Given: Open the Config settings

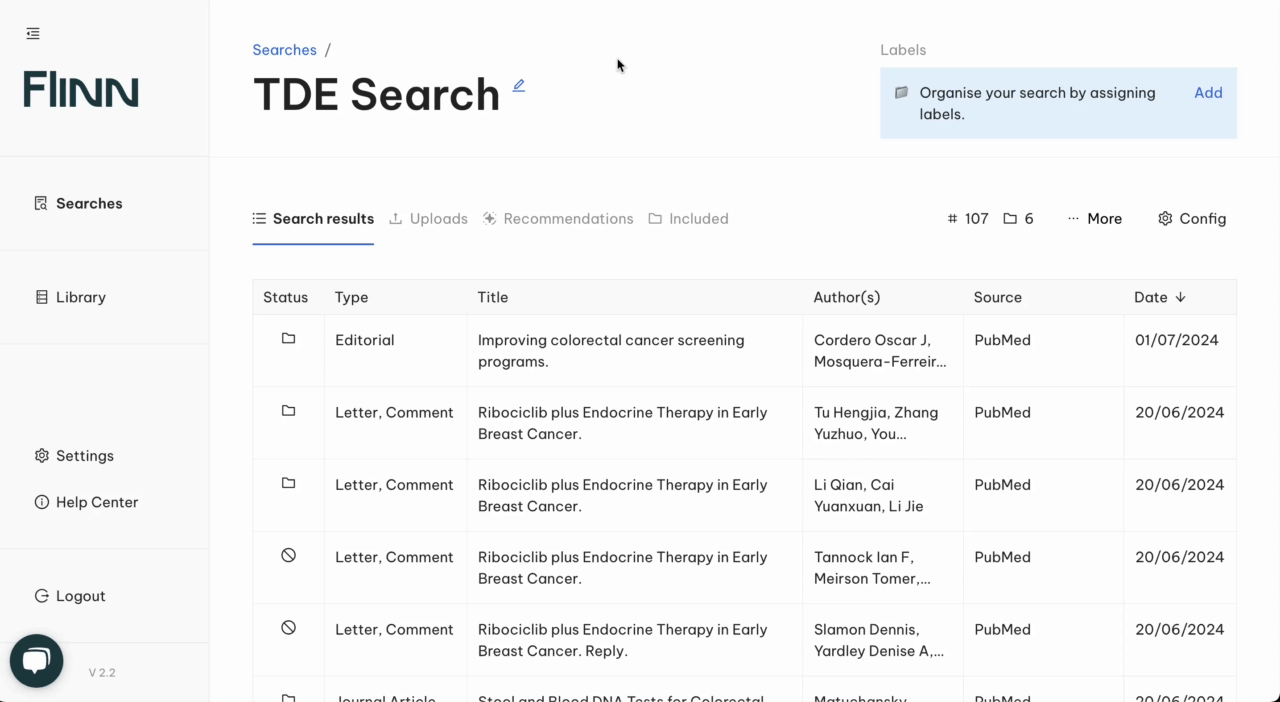Looking at the screenshot, I should (x=1192, y=218).
